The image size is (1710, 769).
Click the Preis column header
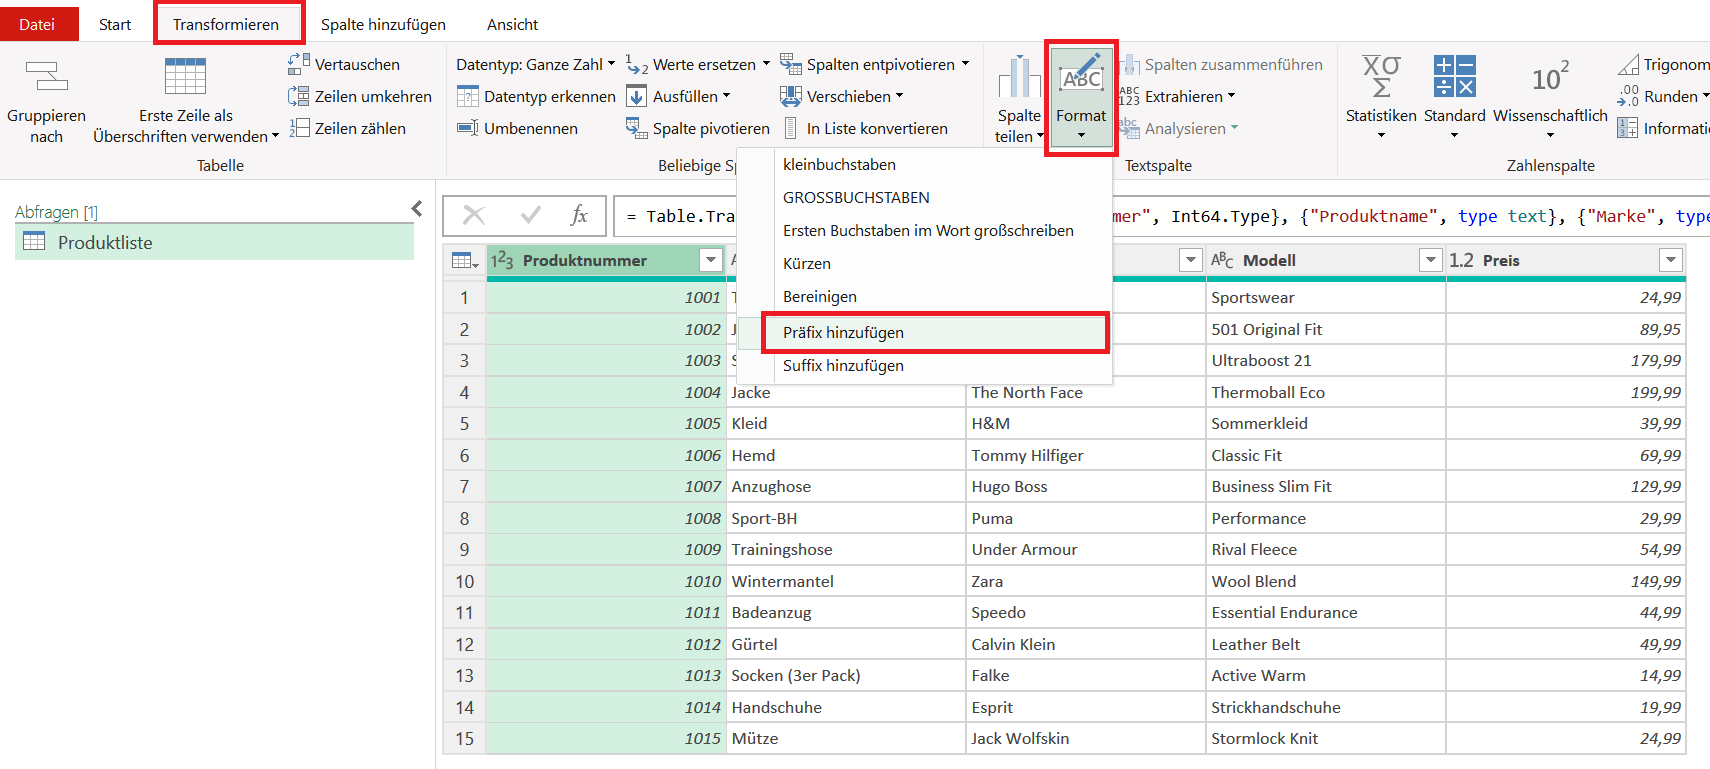(1565, 260)
